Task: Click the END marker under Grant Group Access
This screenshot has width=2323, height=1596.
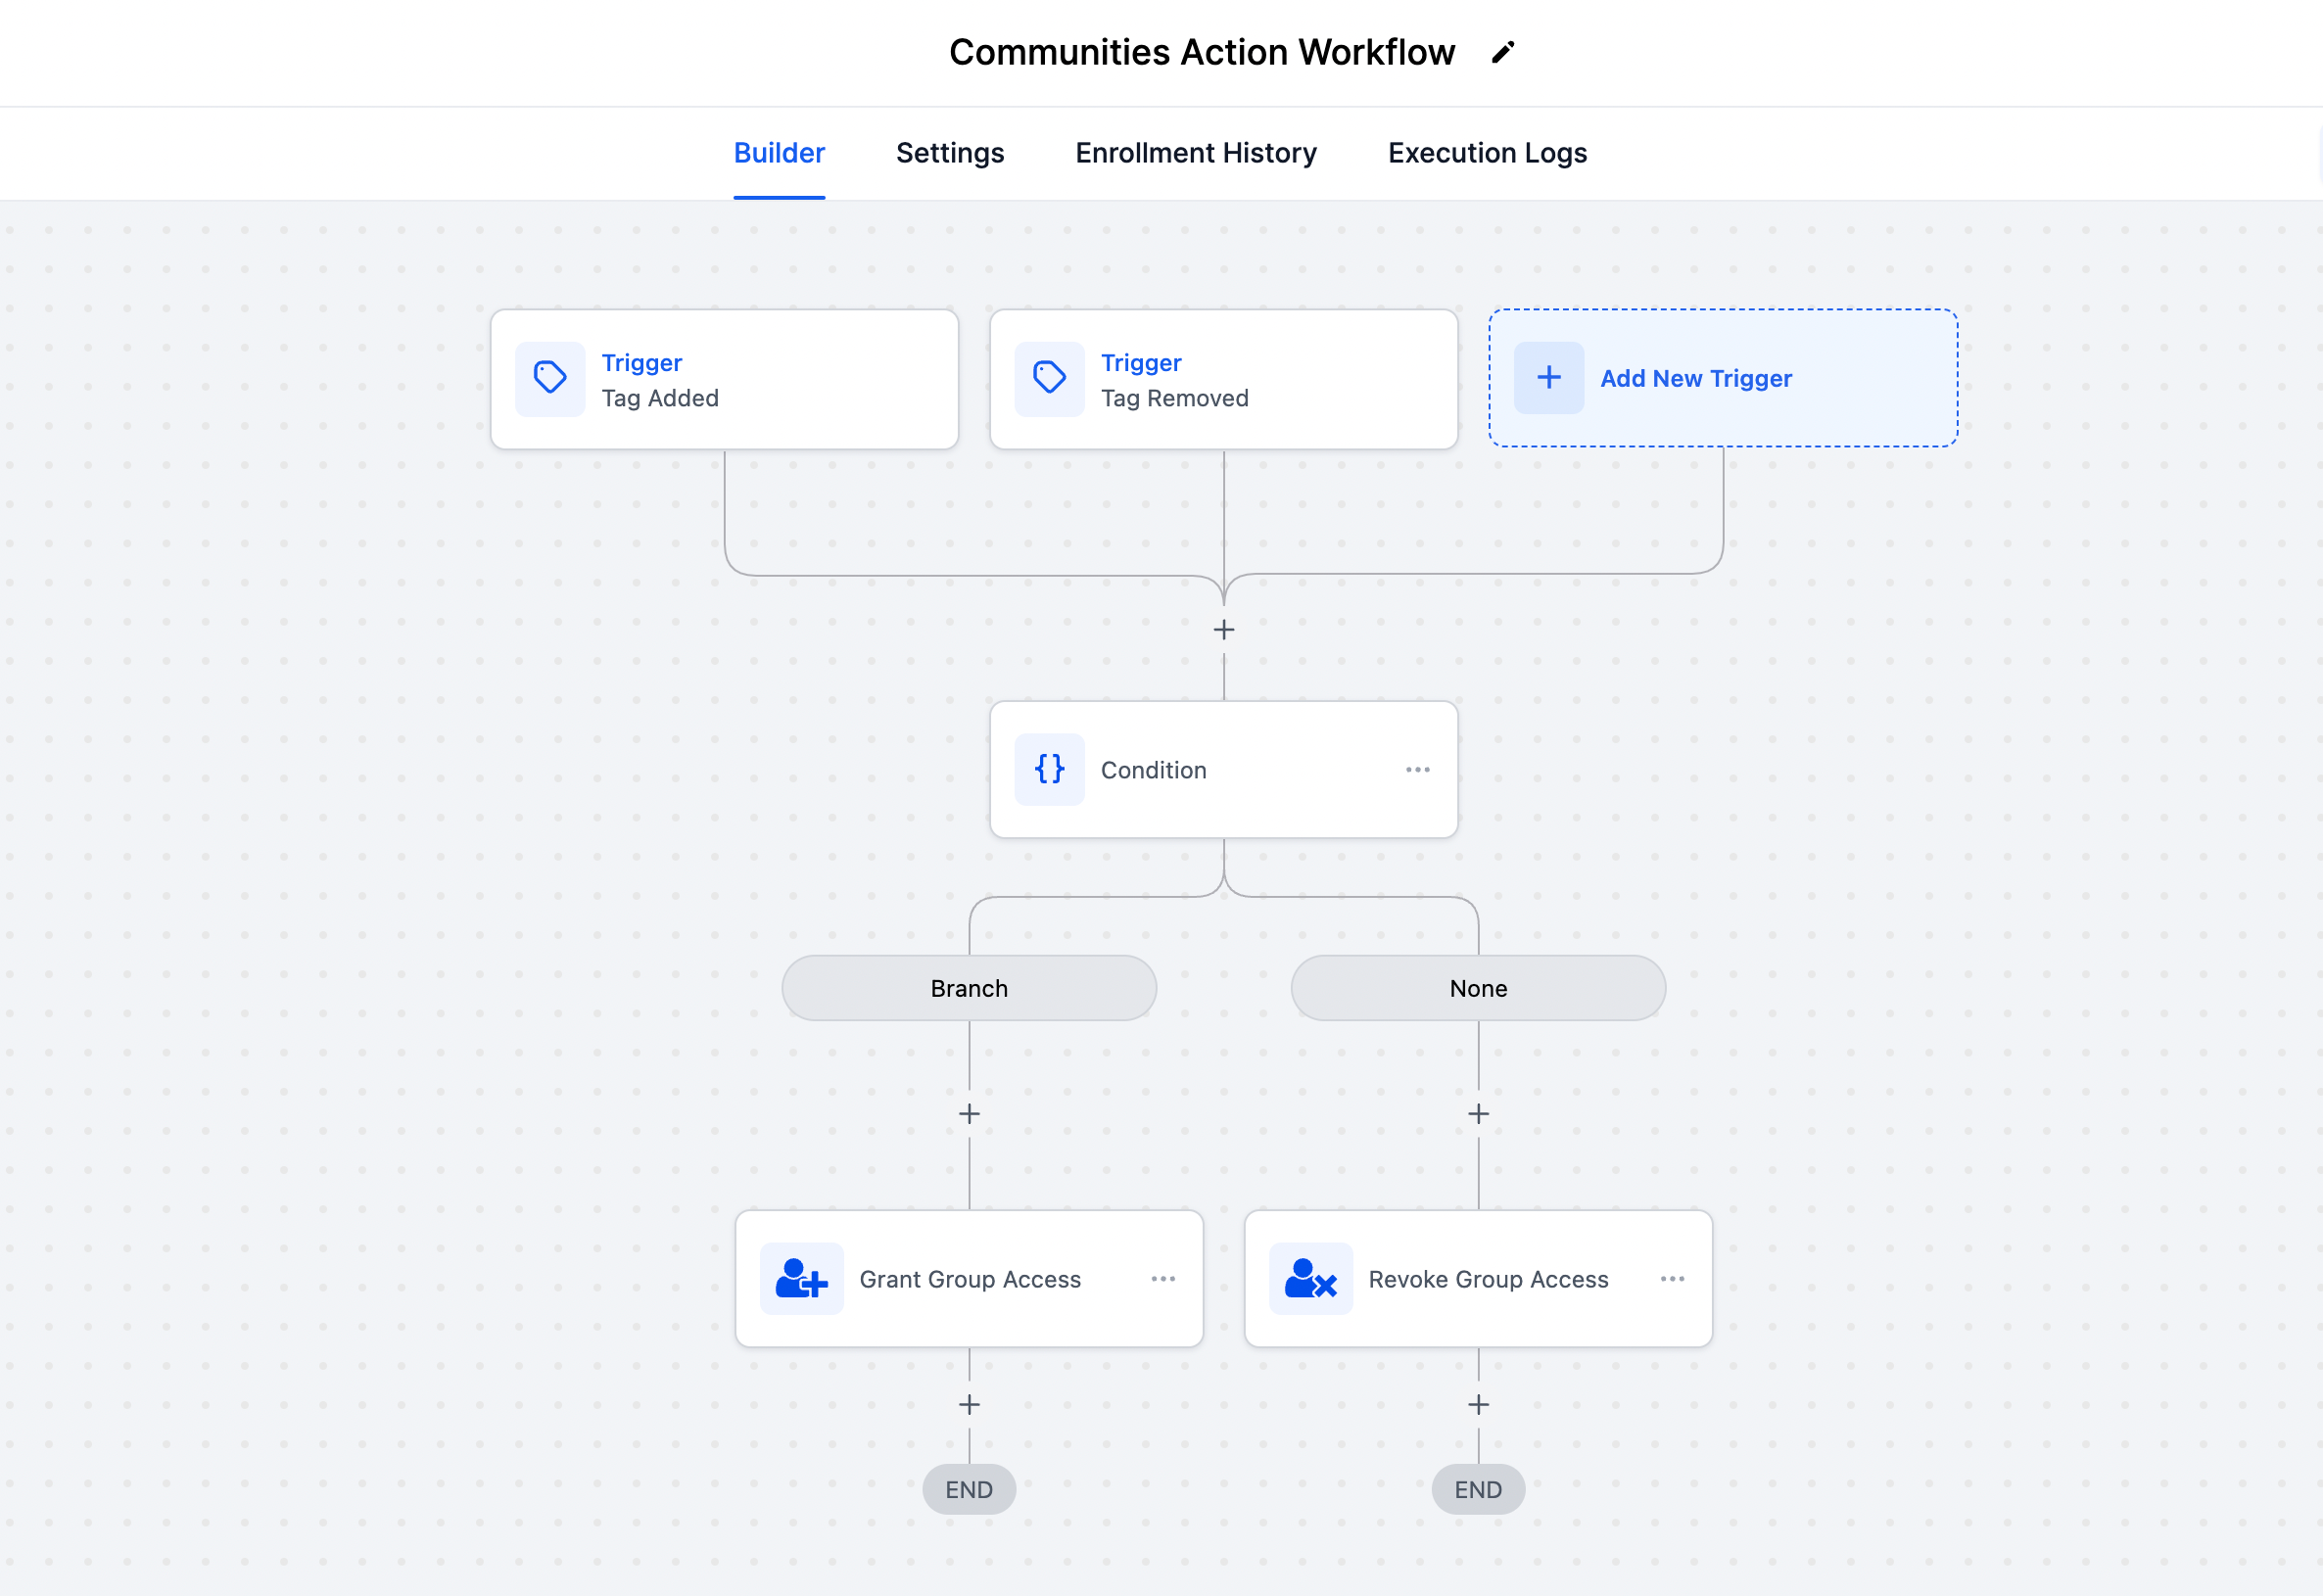Action: [968, 1488]
